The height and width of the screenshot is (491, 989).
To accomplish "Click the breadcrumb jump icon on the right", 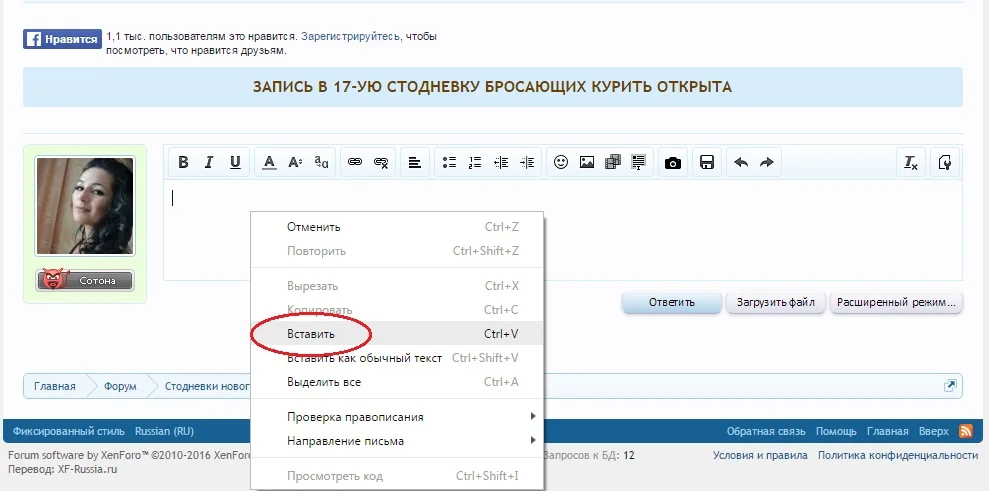I will (x=950, y=386).
